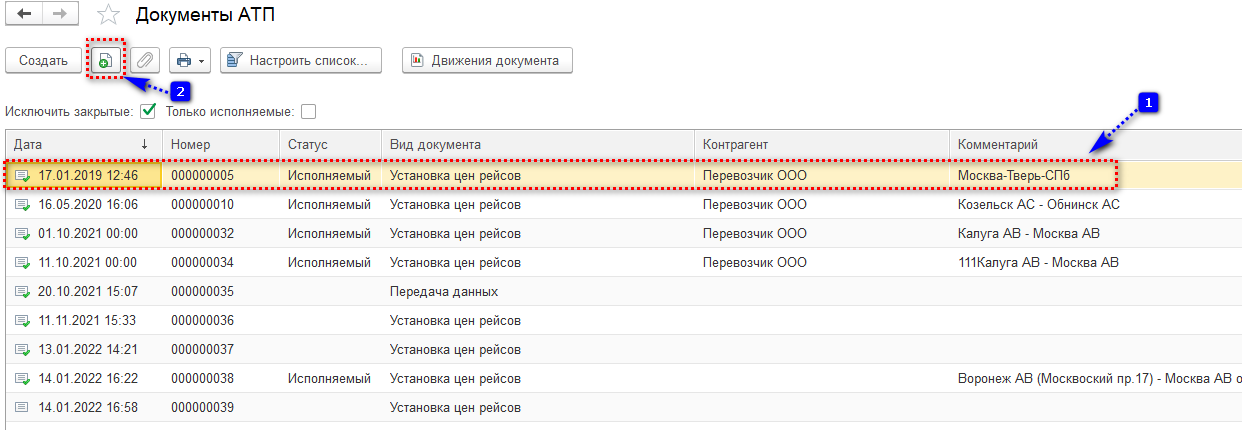Open Движения документа report
Screen dimensions: 1242x430
pos(486,61)
